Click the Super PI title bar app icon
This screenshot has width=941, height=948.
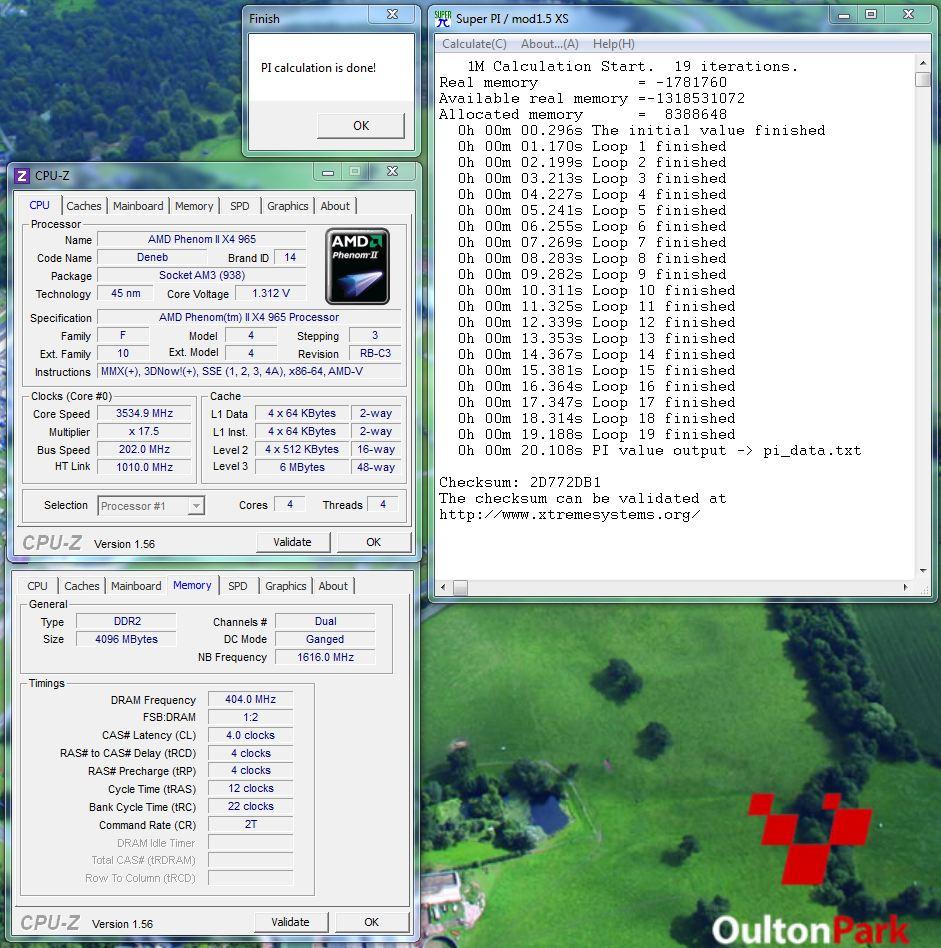point(443,19)
